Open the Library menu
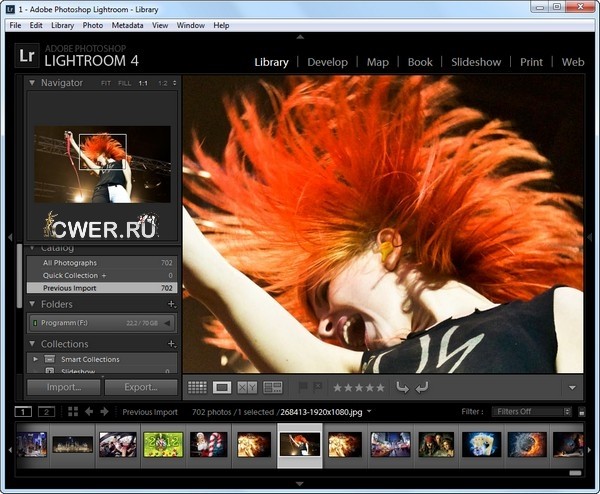 coord(62,25)
